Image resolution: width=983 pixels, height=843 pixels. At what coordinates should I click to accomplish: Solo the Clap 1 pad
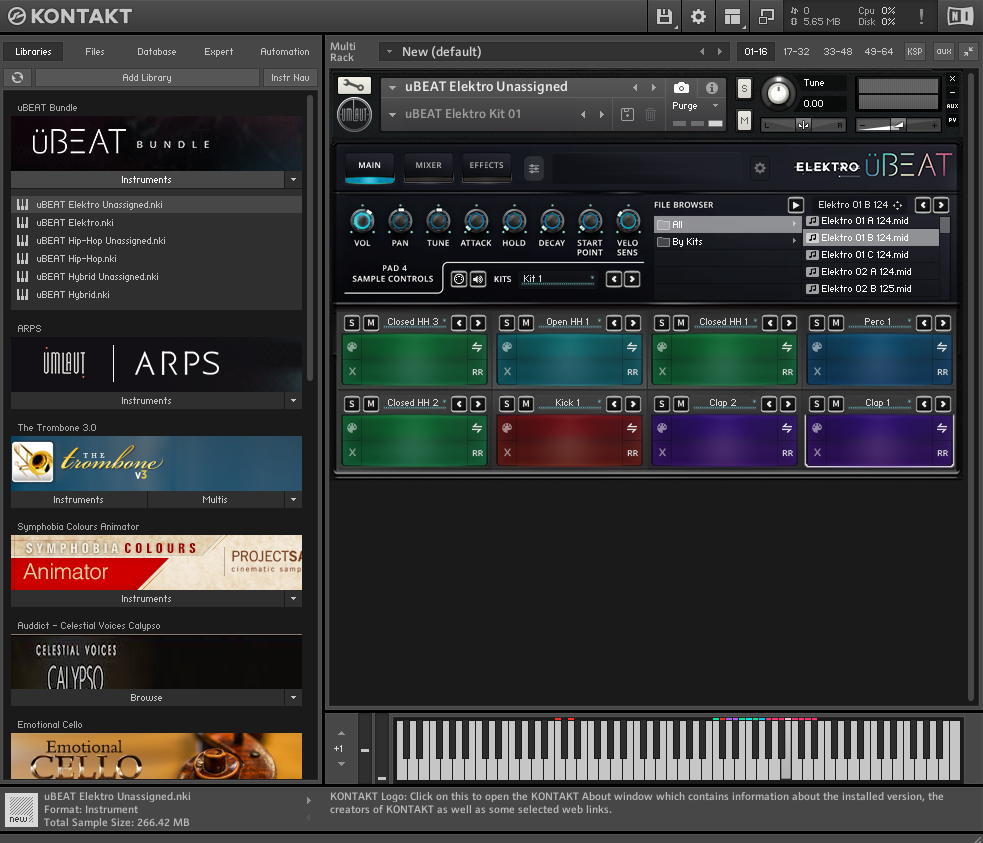point(817,404)
